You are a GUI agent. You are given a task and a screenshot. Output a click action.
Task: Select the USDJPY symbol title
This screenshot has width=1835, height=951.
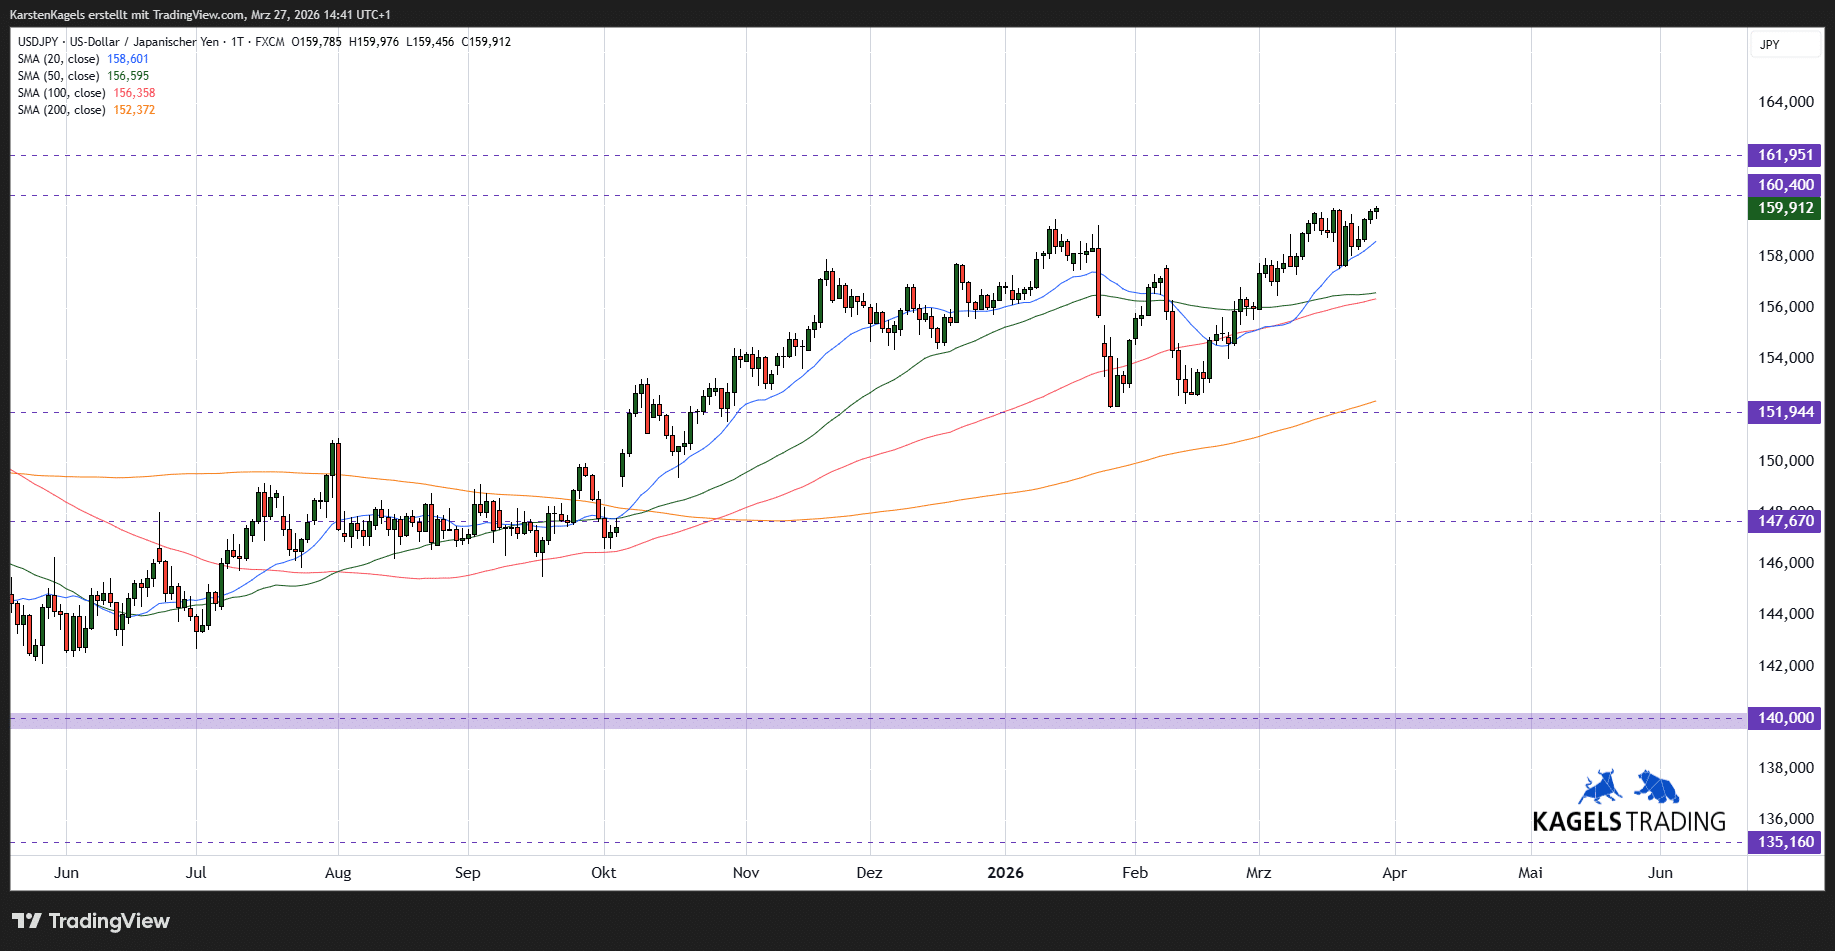38,42
